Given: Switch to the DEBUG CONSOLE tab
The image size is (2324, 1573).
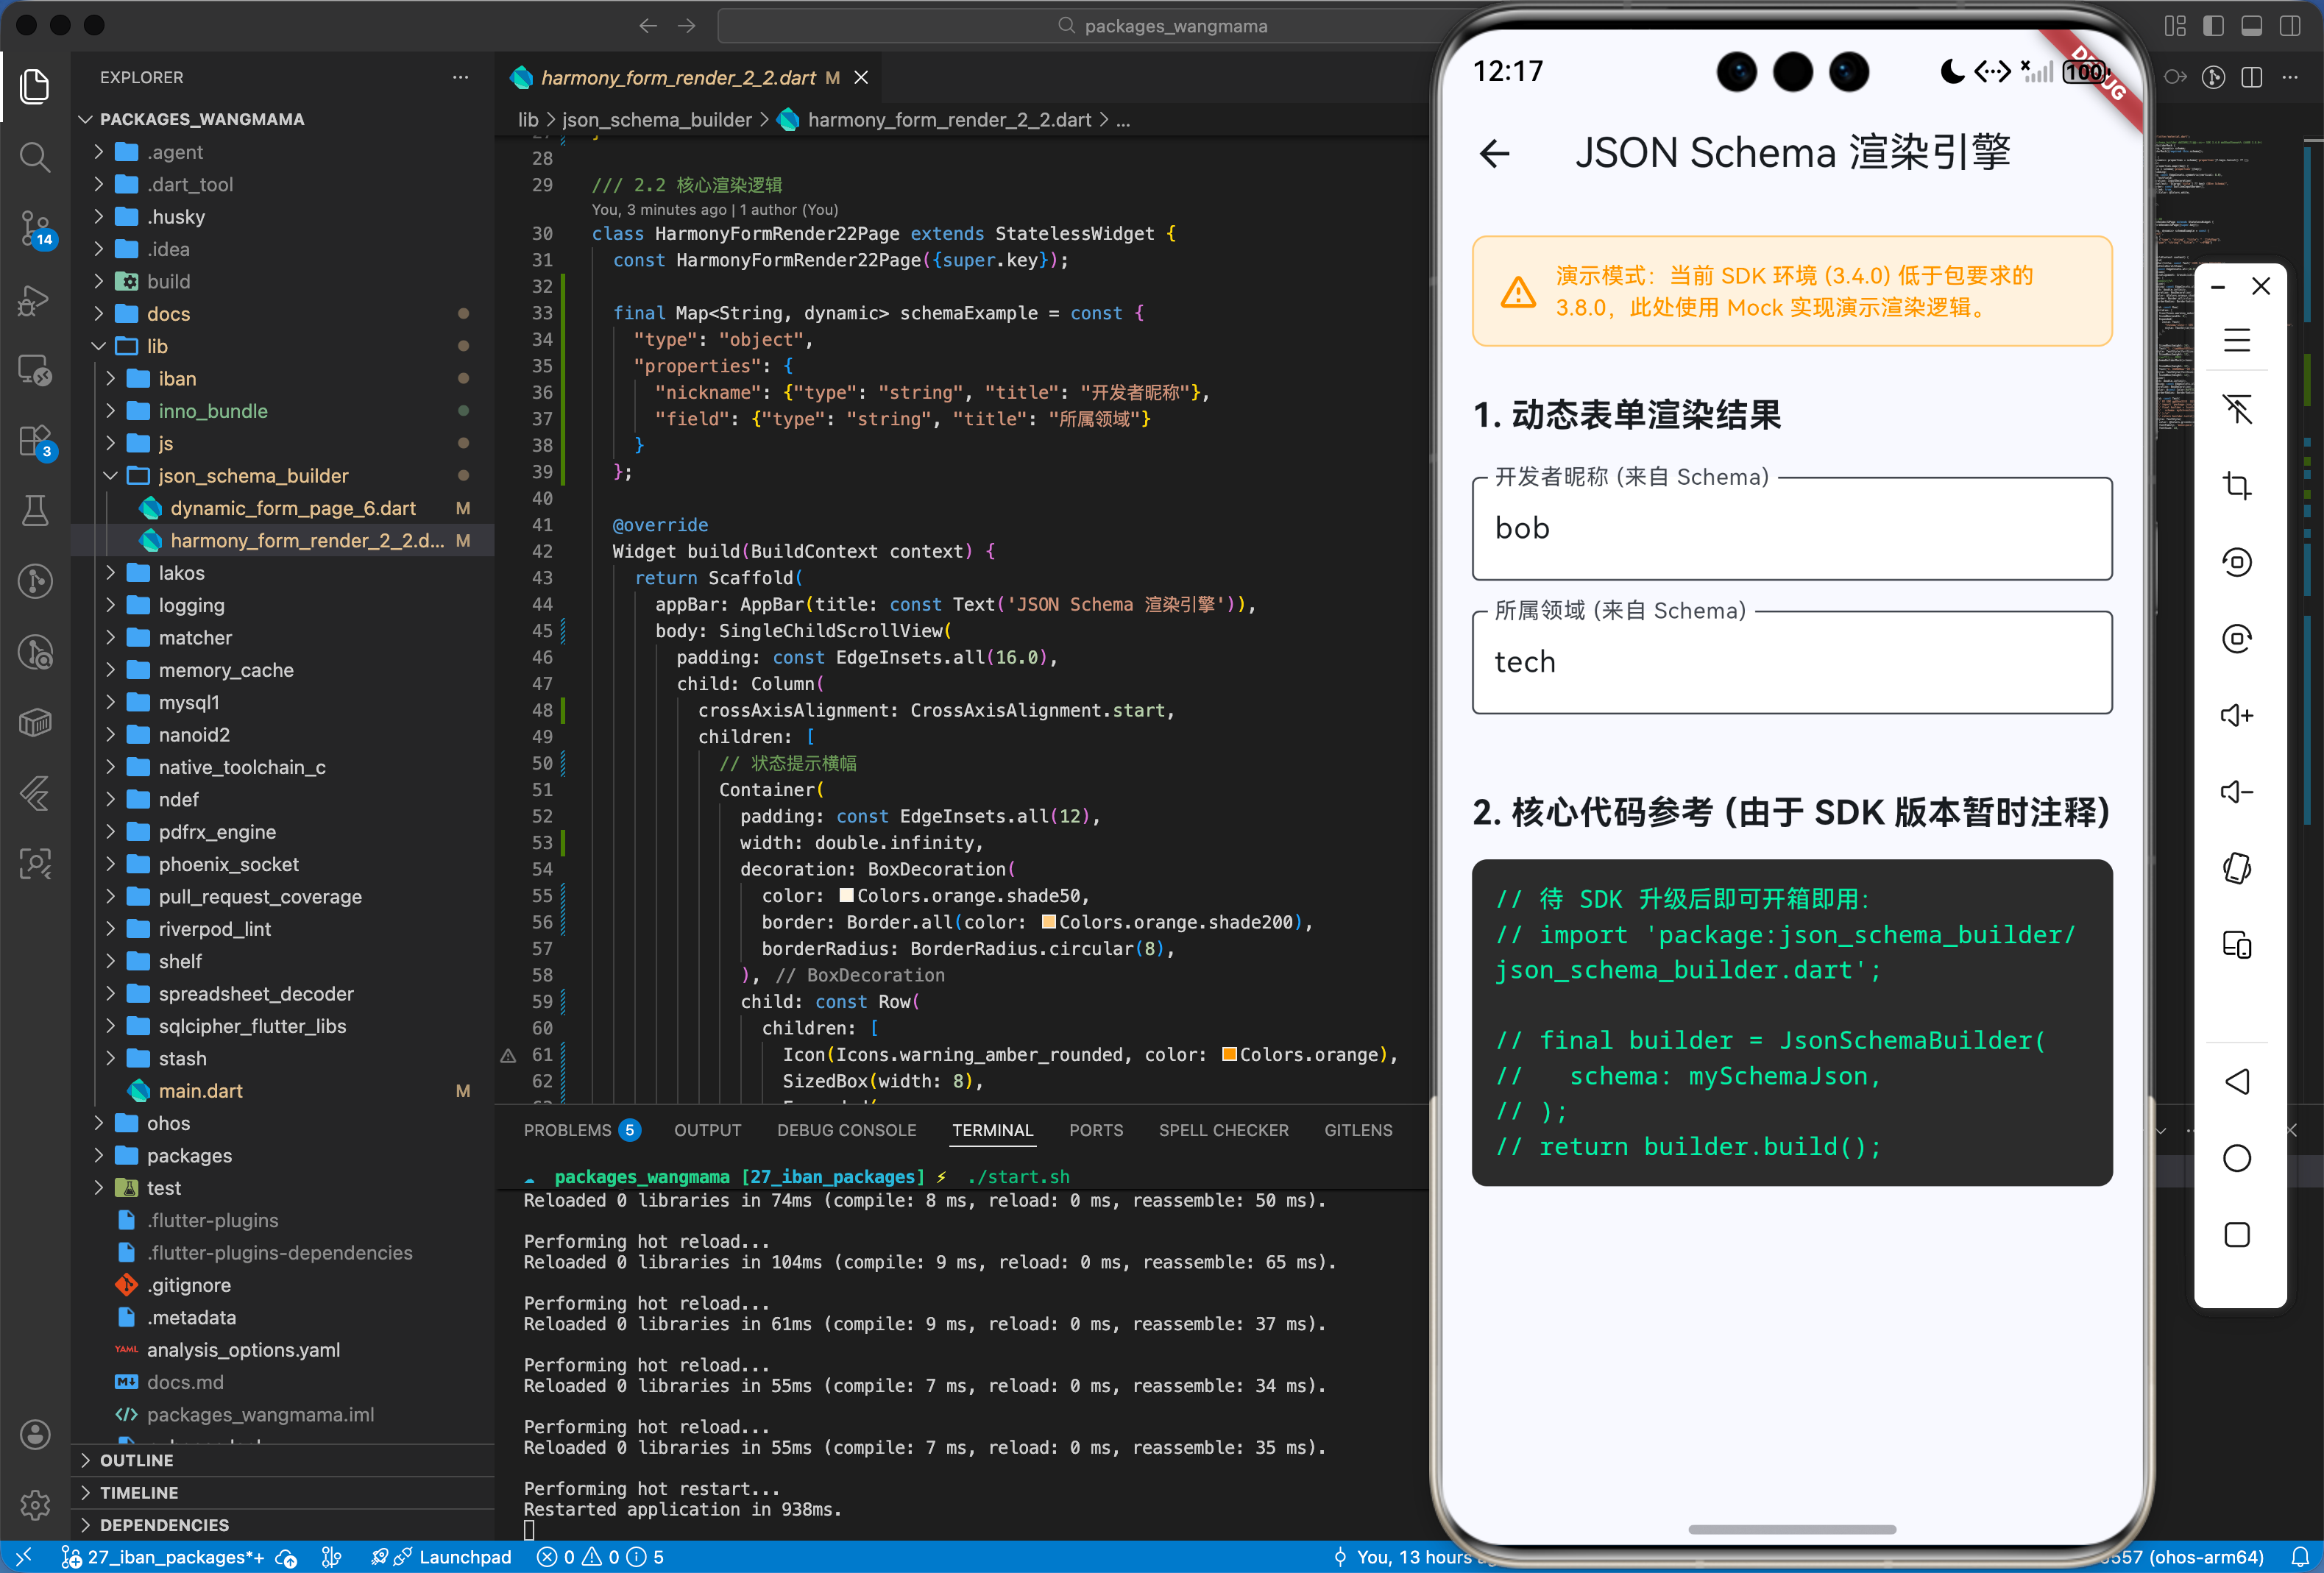Looking at the screenshot, I should click(x=846, y=1130).
